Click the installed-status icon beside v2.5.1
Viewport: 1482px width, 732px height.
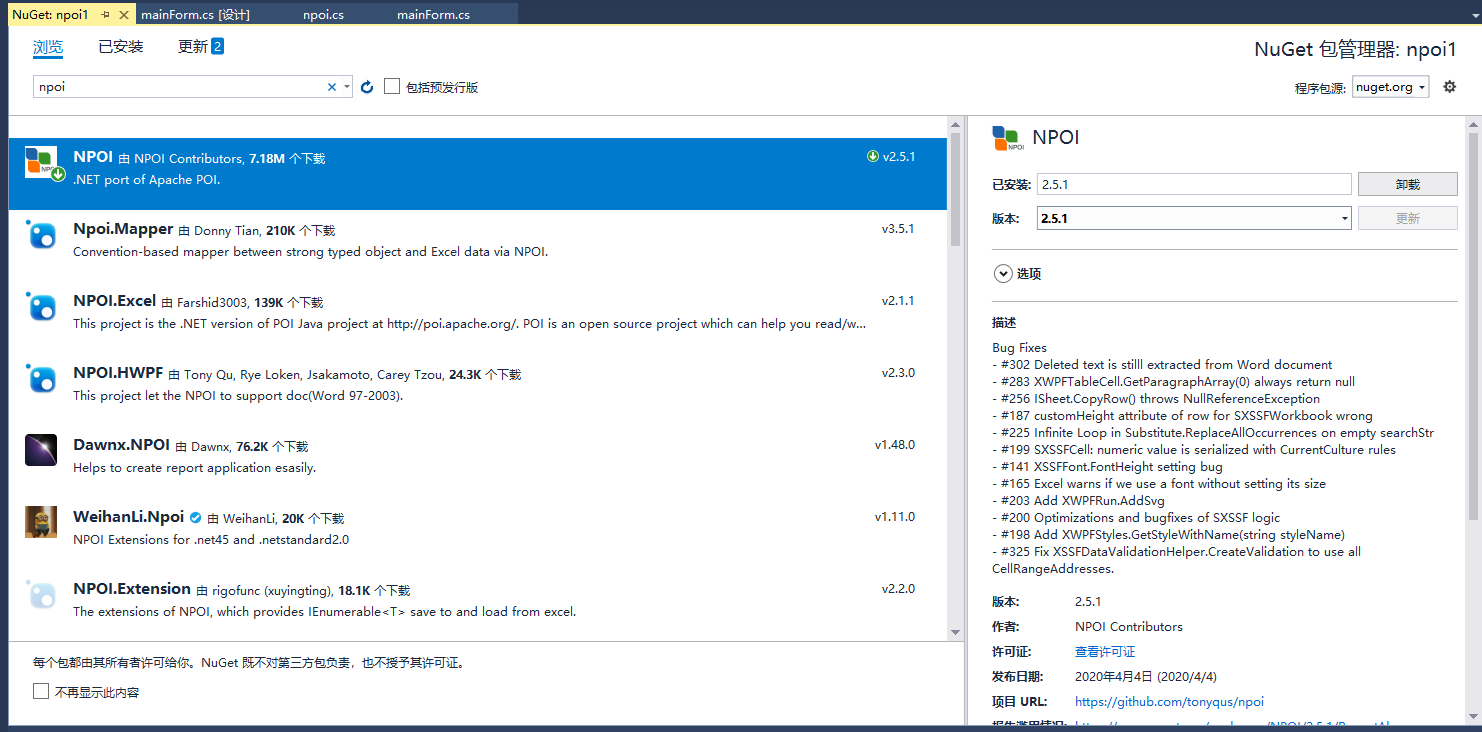click(x=873, y=156)
